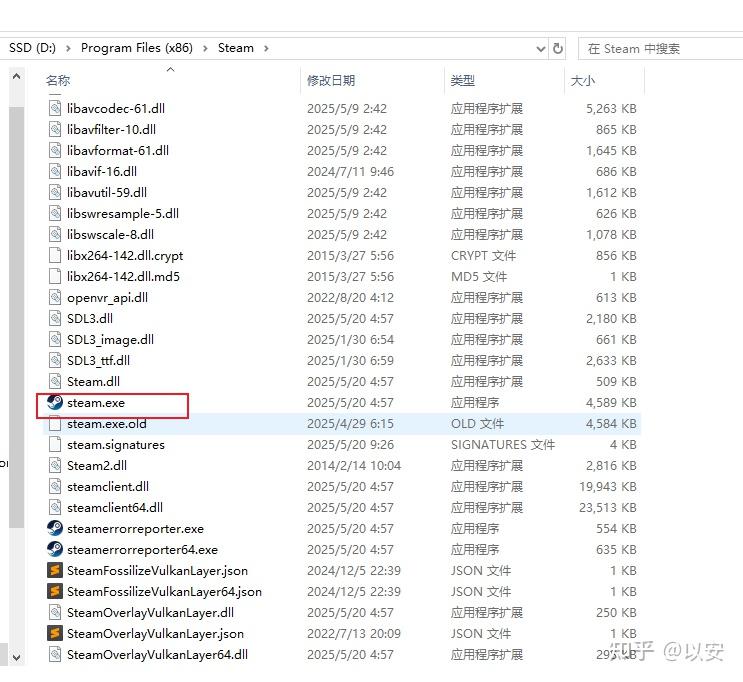Click the steamclient.dll file icon

pos(55,487)
